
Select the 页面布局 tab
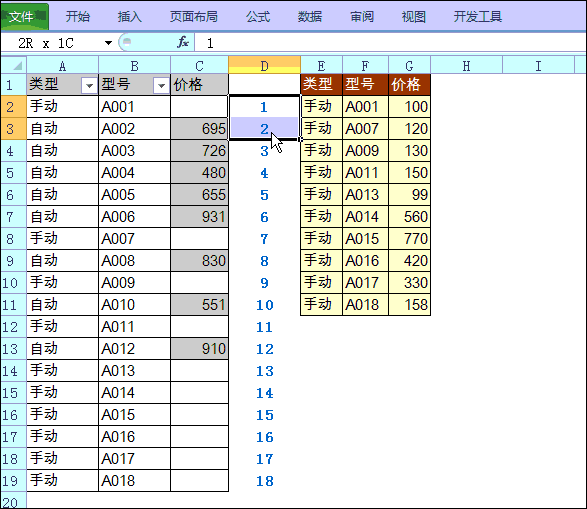click(x=194, y=16)
